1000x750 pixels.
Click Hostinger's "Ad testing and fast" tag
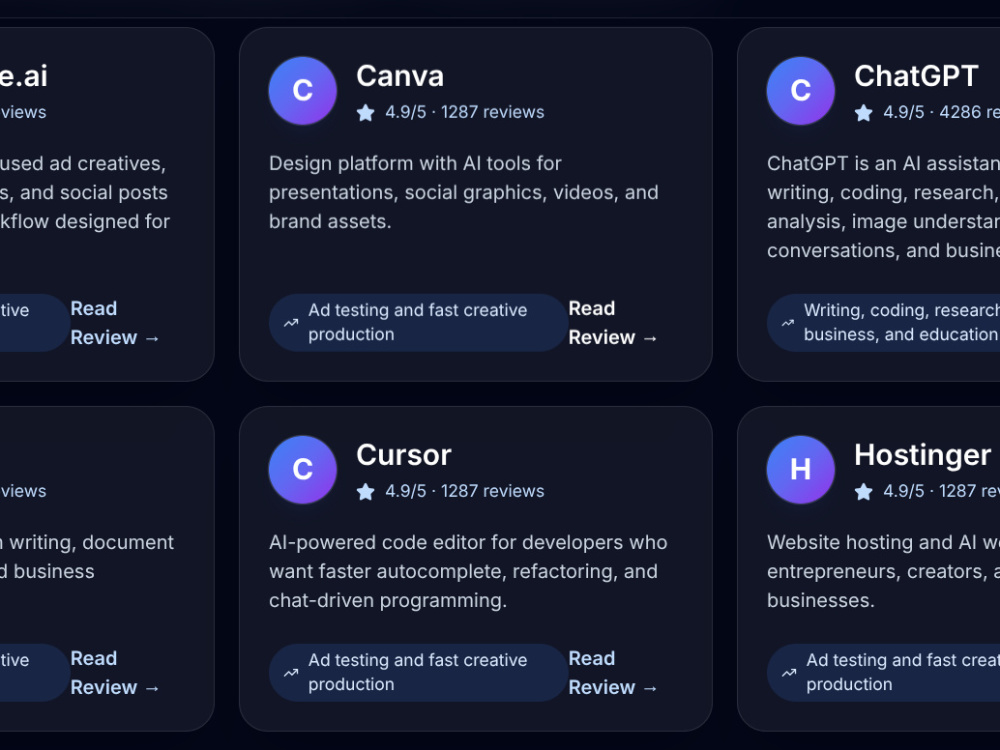point(883,673)
